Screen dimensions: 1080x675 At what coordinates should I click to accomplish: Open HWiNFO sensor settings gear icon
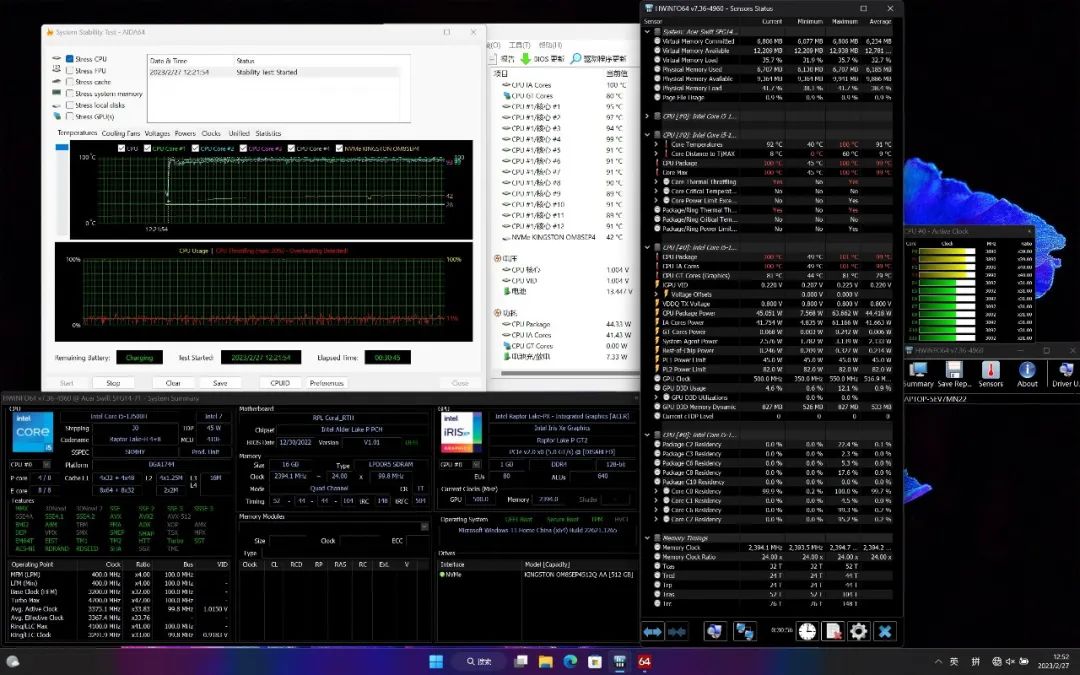pyautogui.click(x=859, y=631)
